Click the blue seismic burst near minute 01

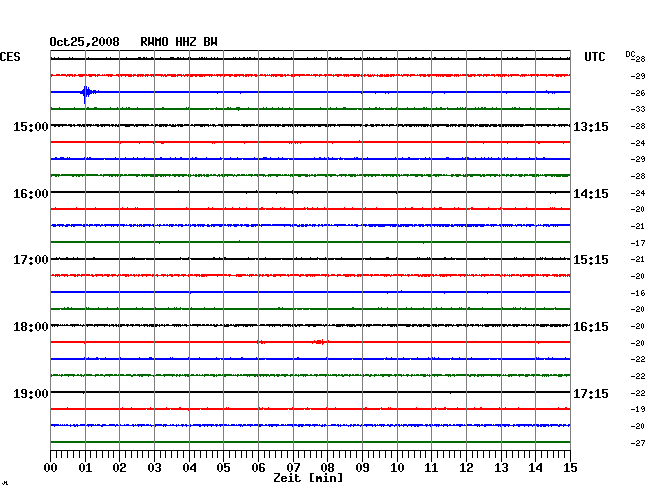click(88, 93)
